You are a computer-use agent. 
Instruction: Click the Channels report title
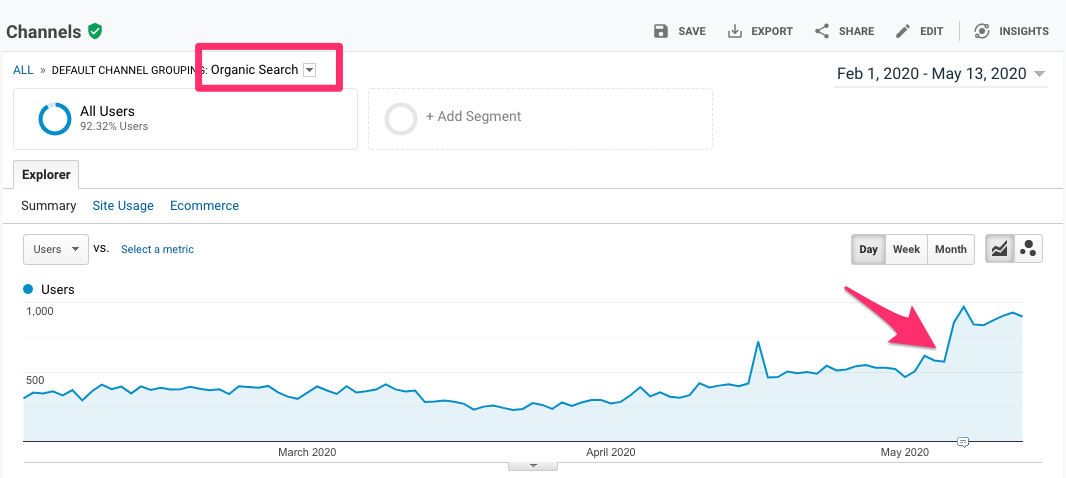click(44, 31)
